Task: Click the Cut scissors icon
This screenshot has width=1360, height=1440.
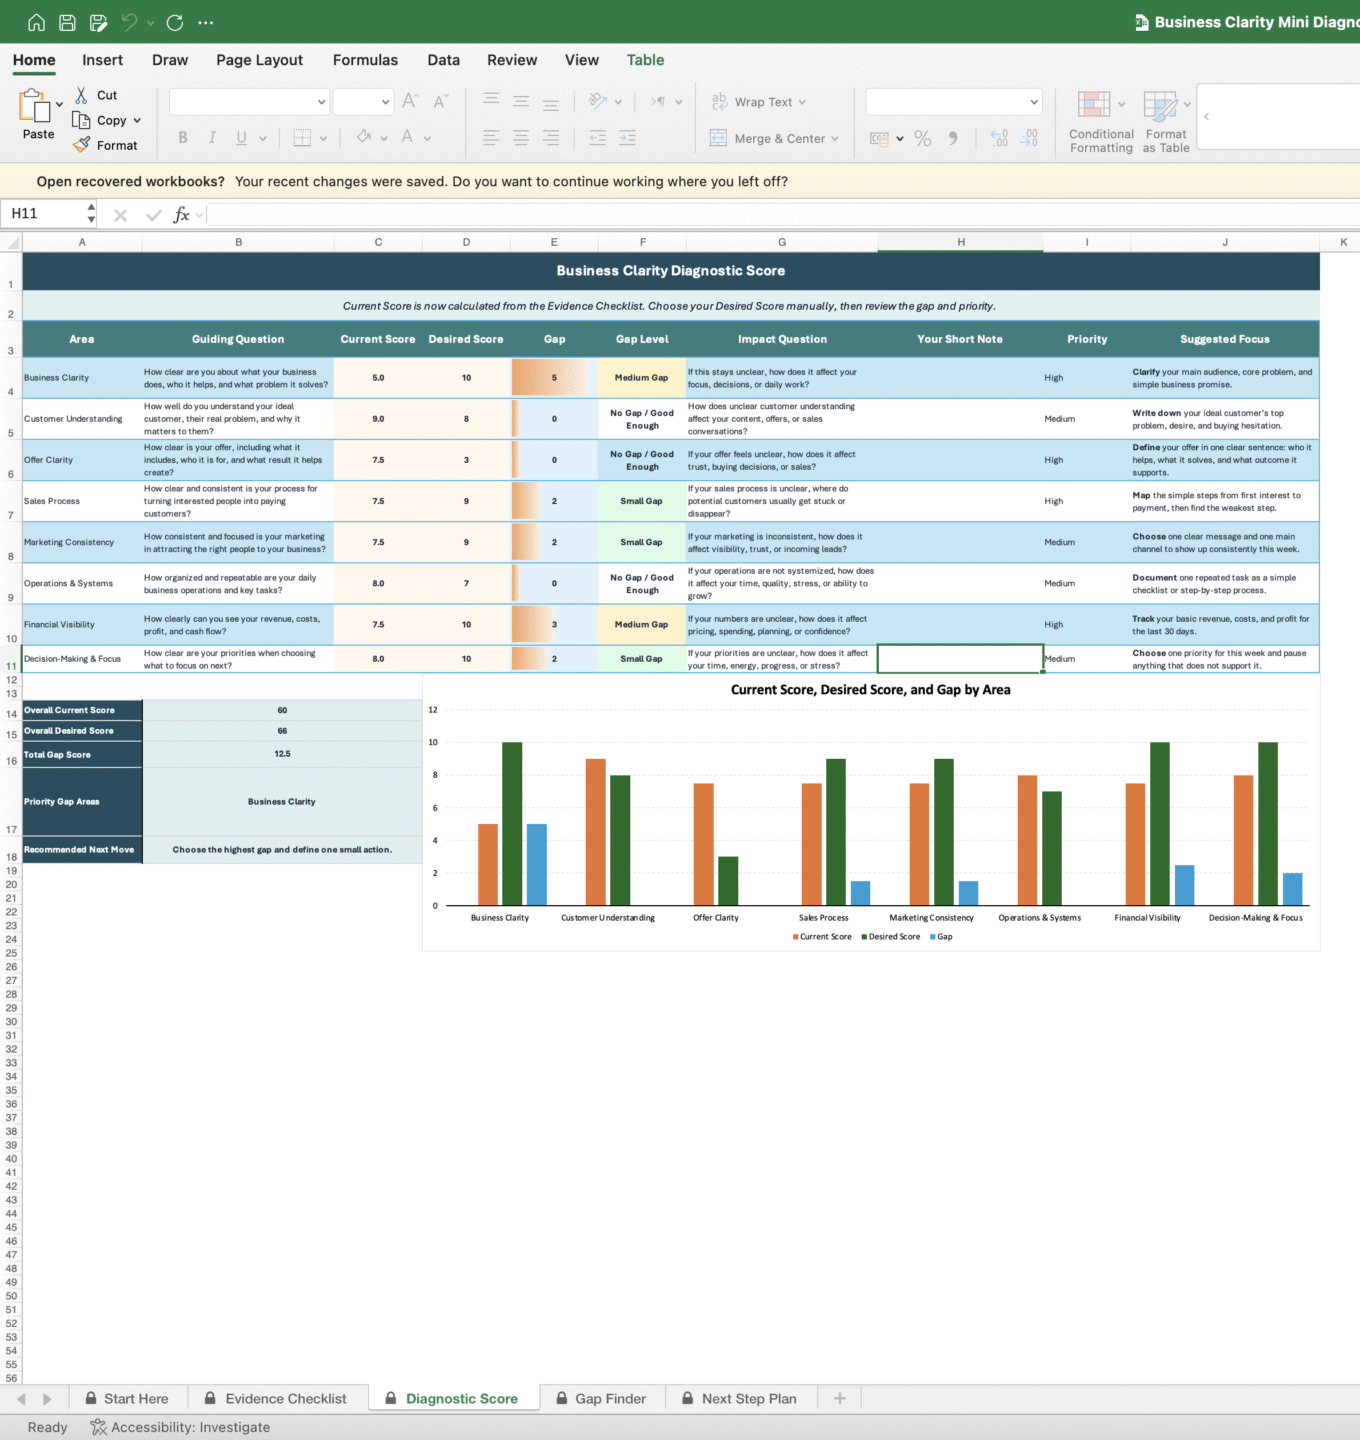Action: click(x=81, y=95)
